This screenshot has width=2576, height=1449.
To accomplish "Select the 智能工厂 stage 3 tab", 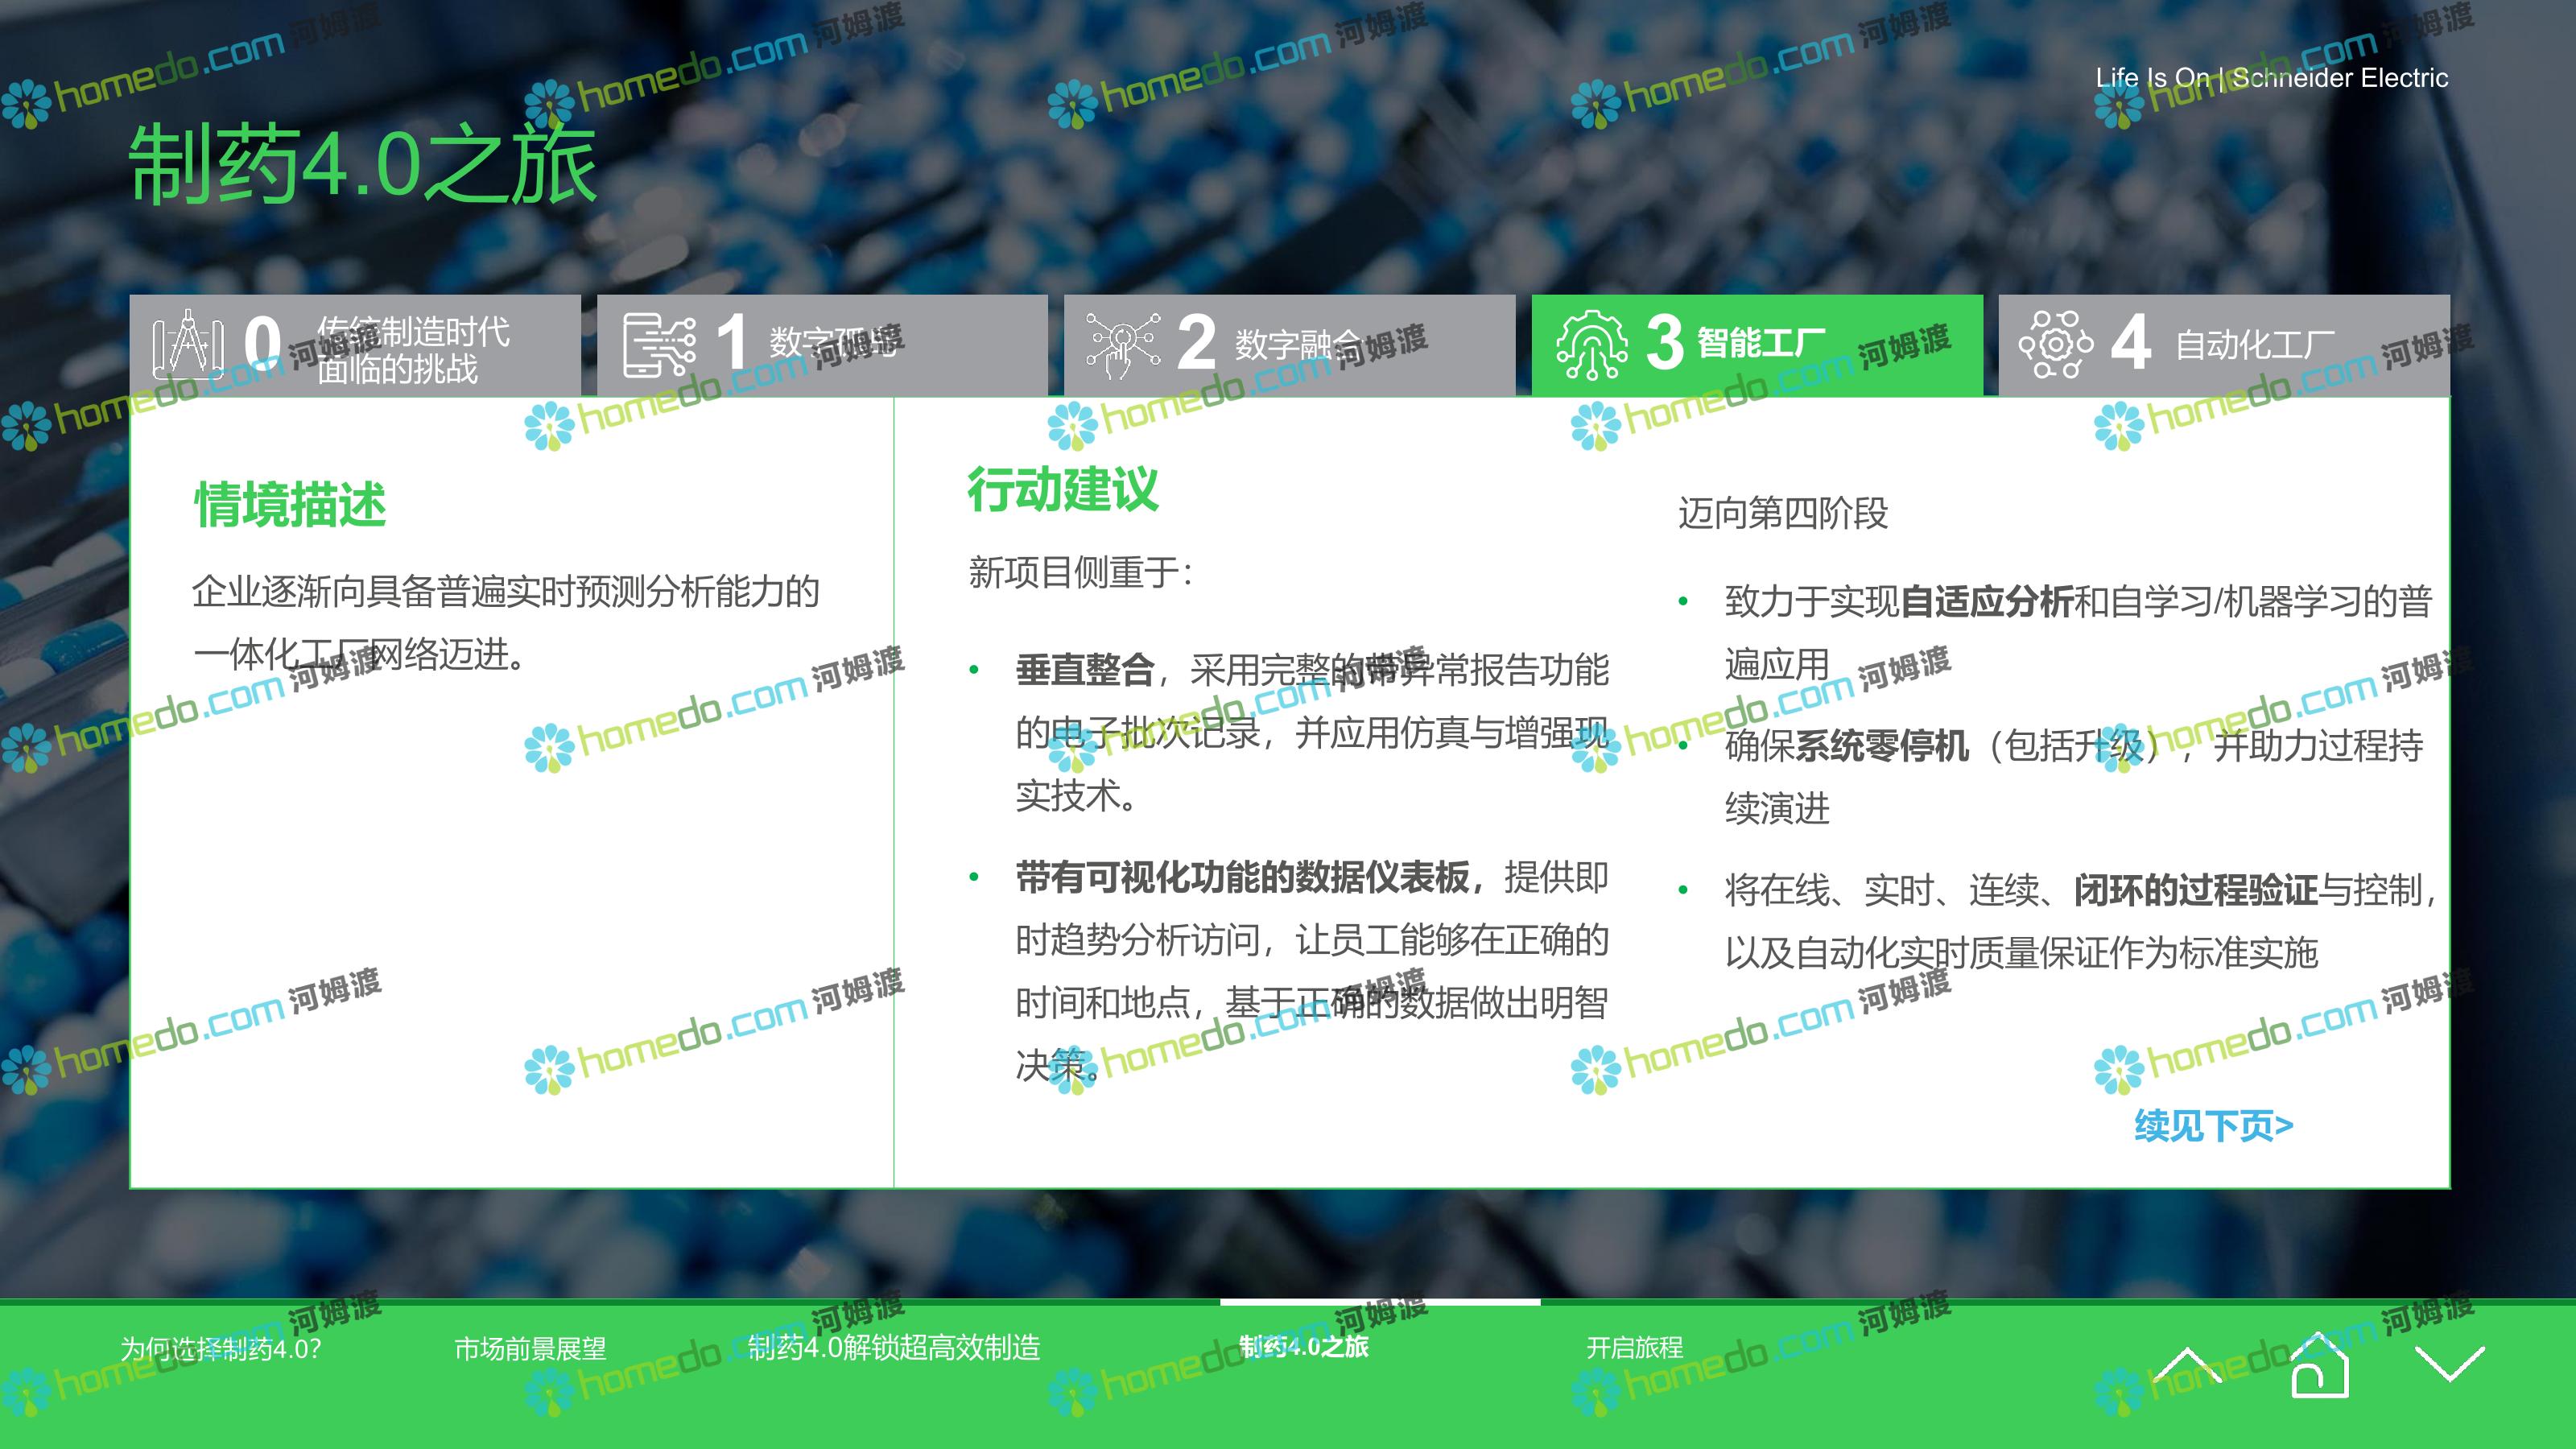I will pyautogui.click(x=1761, y=343).
